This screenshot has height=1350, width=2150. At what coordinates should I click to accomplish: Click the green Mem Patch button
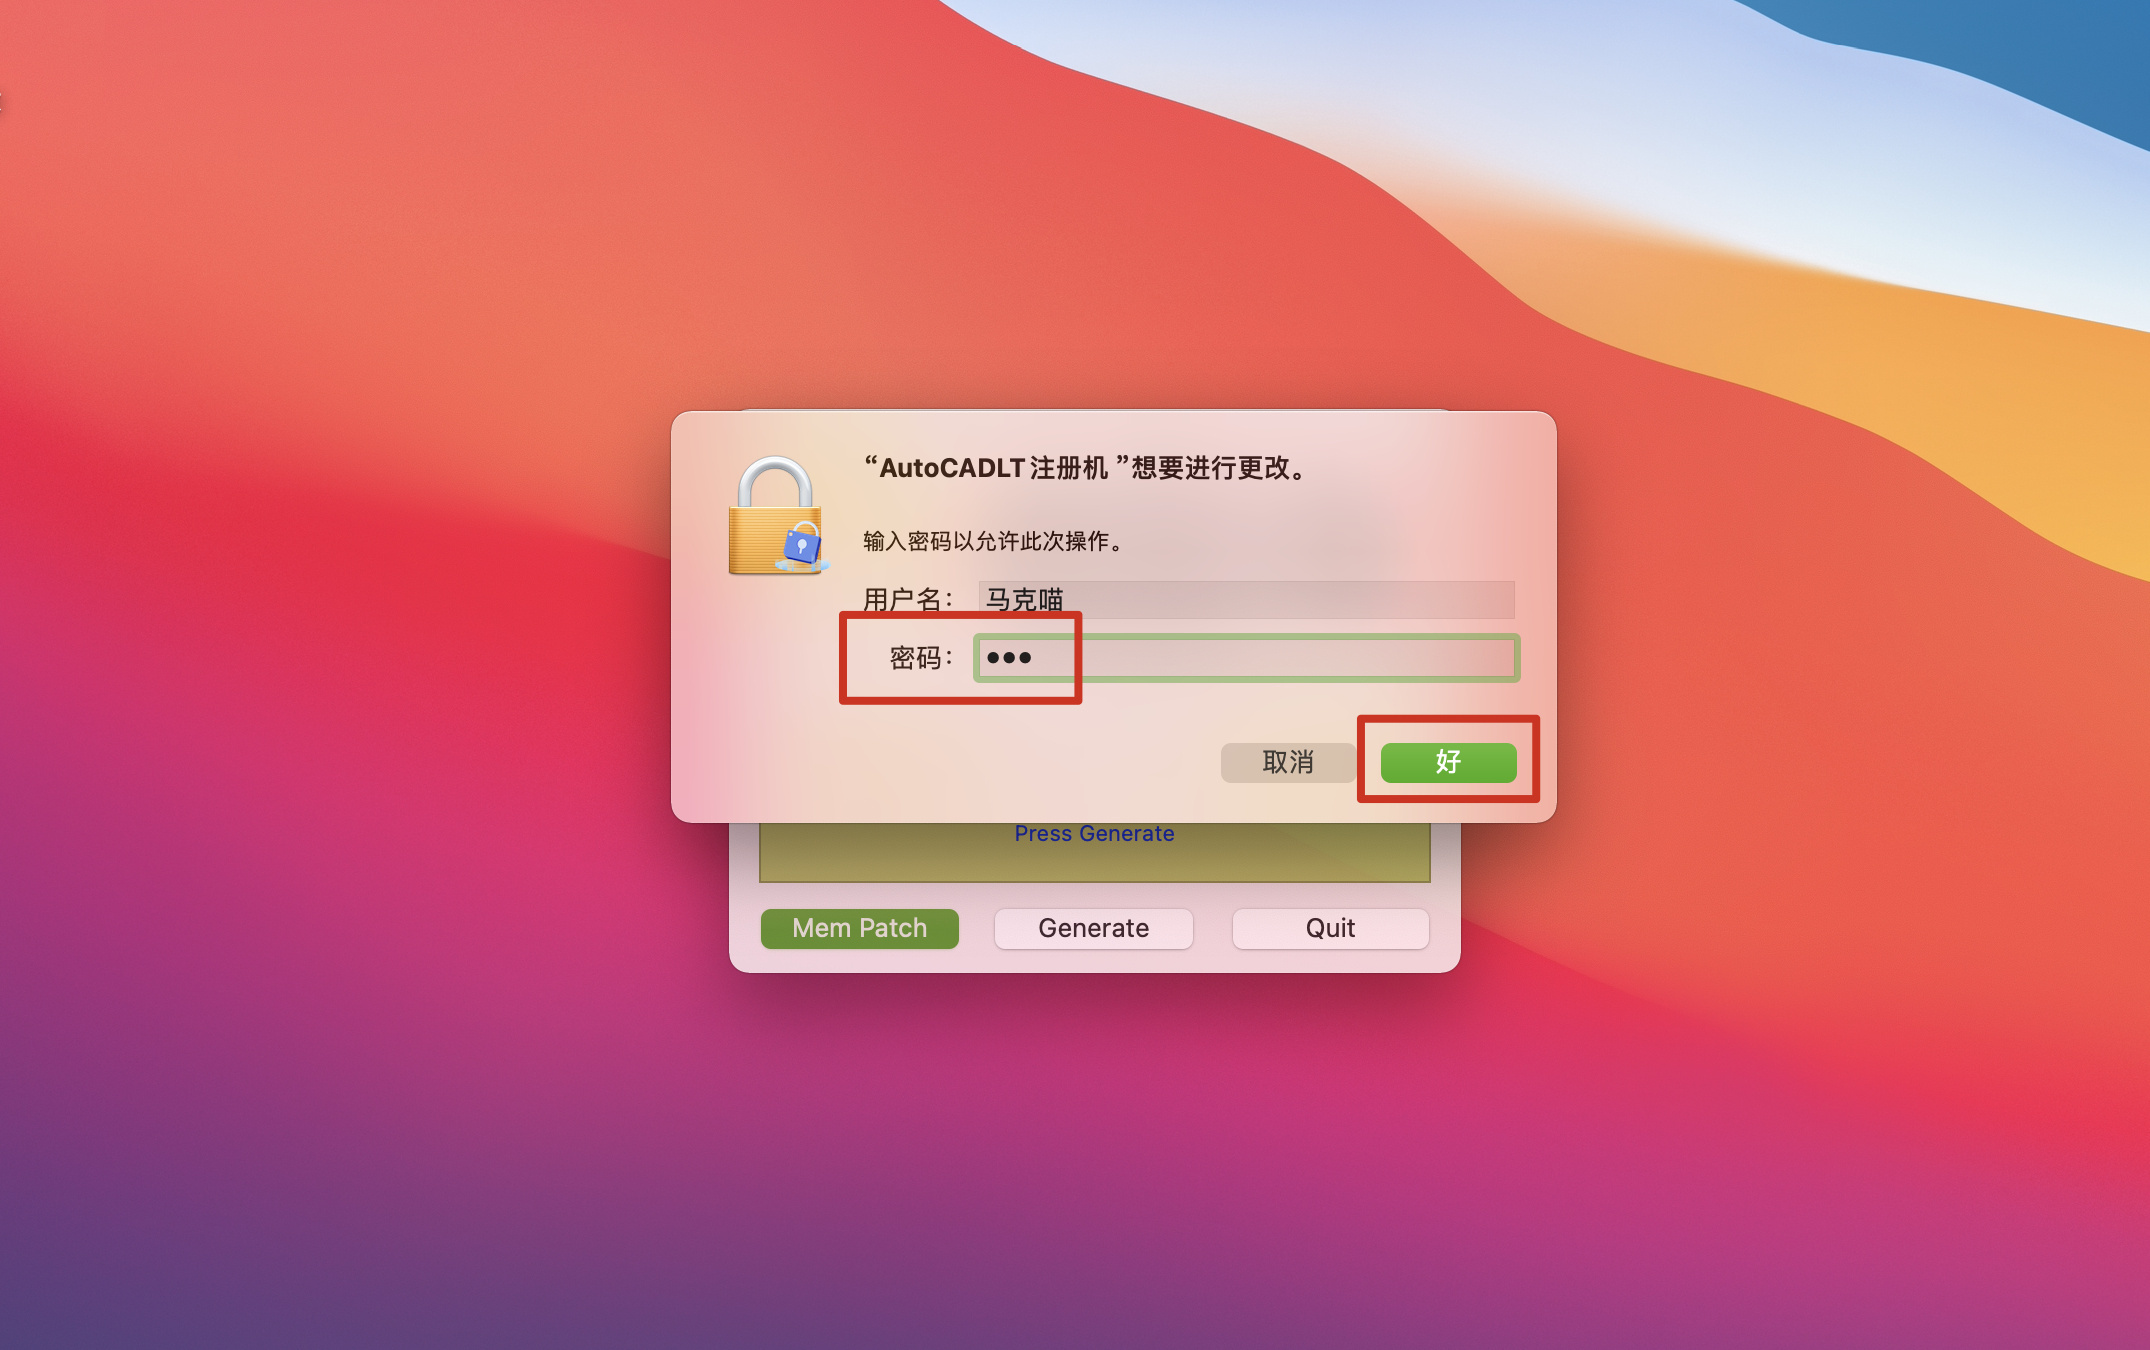tap(860, 928)
